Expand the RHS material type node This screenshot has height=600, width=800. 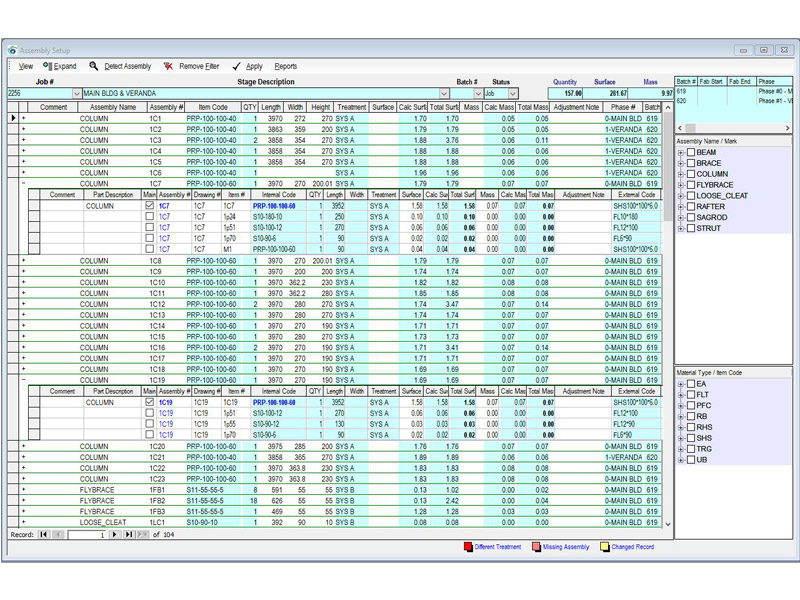(681, 428)
